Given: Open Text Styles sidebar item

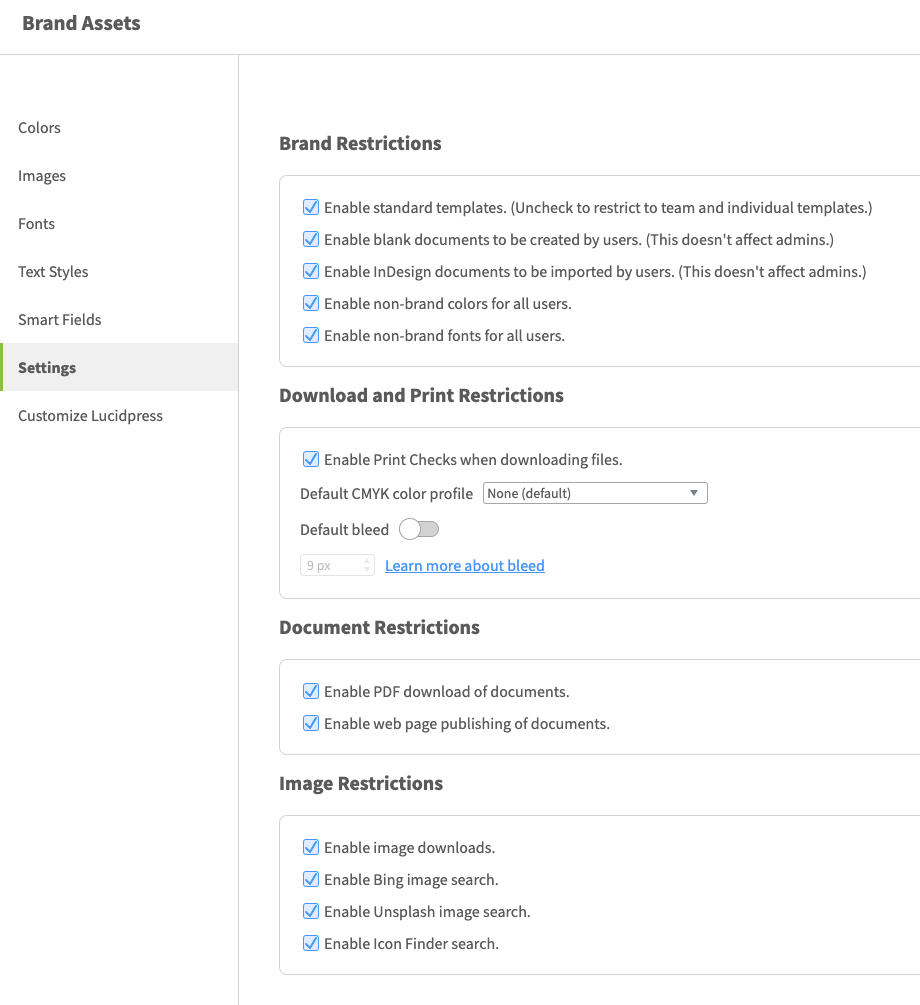Looking at the screenshot, I should point(119,272).
